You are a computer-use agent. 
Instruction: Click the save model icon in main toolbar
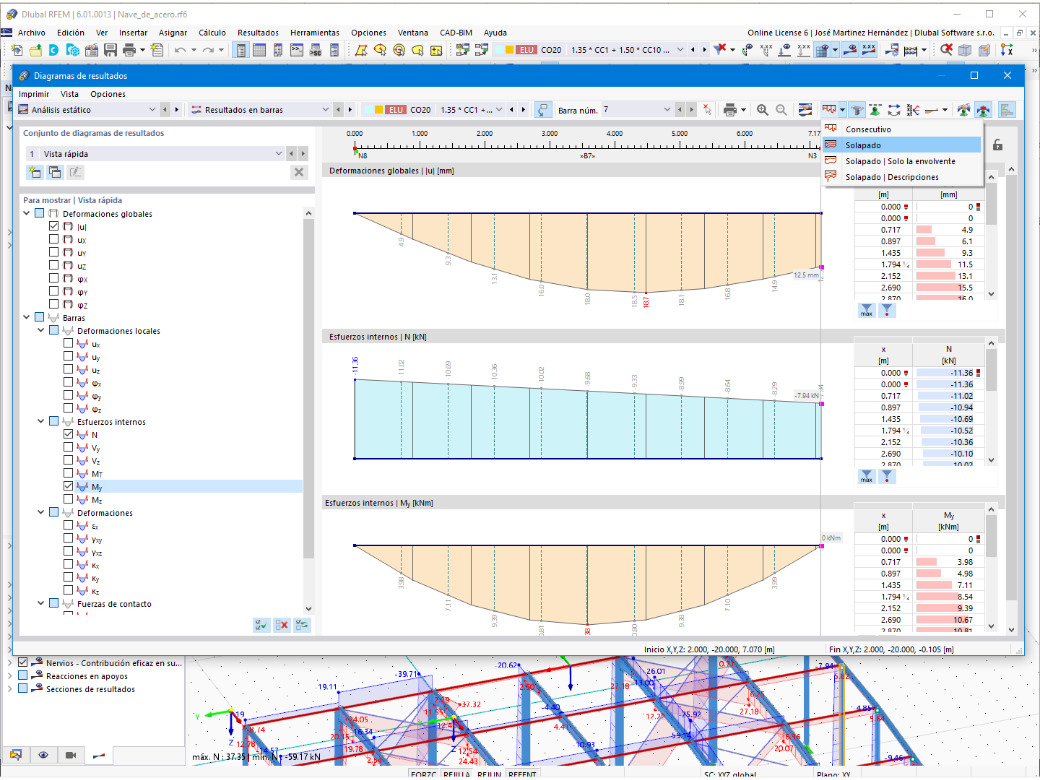coord(110,50)
